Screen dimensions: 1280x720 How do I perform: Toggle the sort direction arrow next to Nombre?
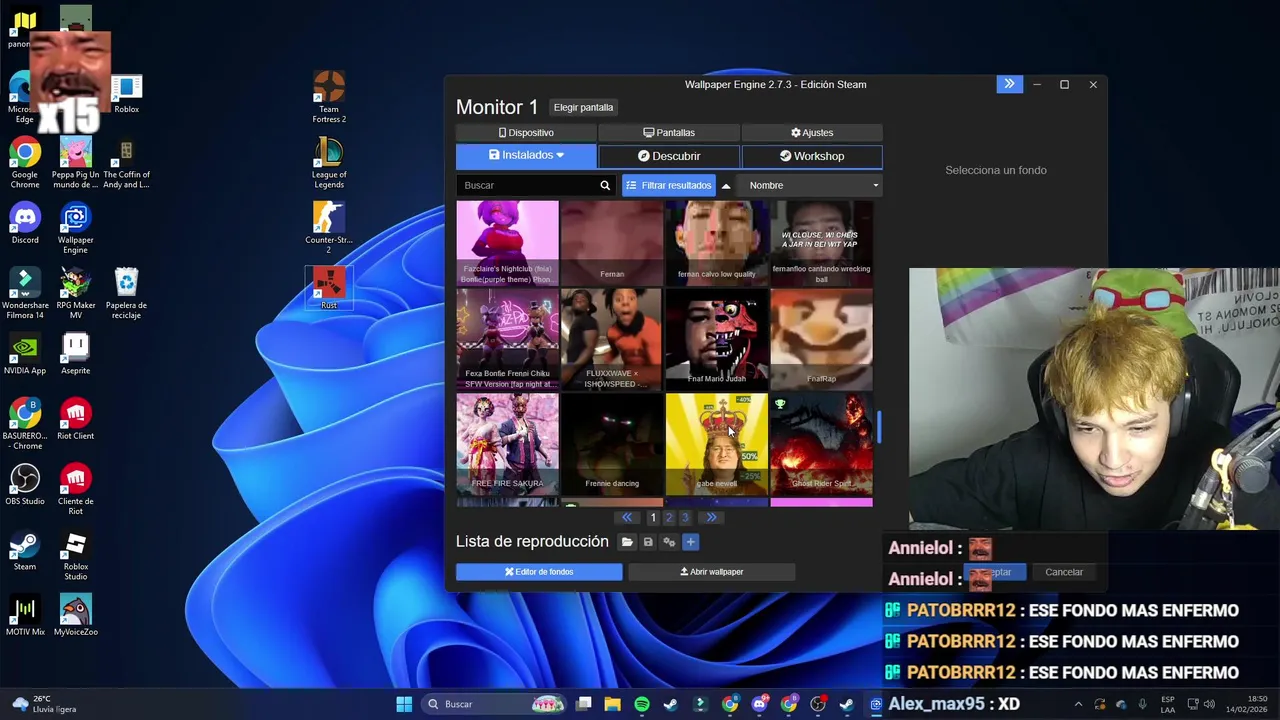tap(726, 185)
